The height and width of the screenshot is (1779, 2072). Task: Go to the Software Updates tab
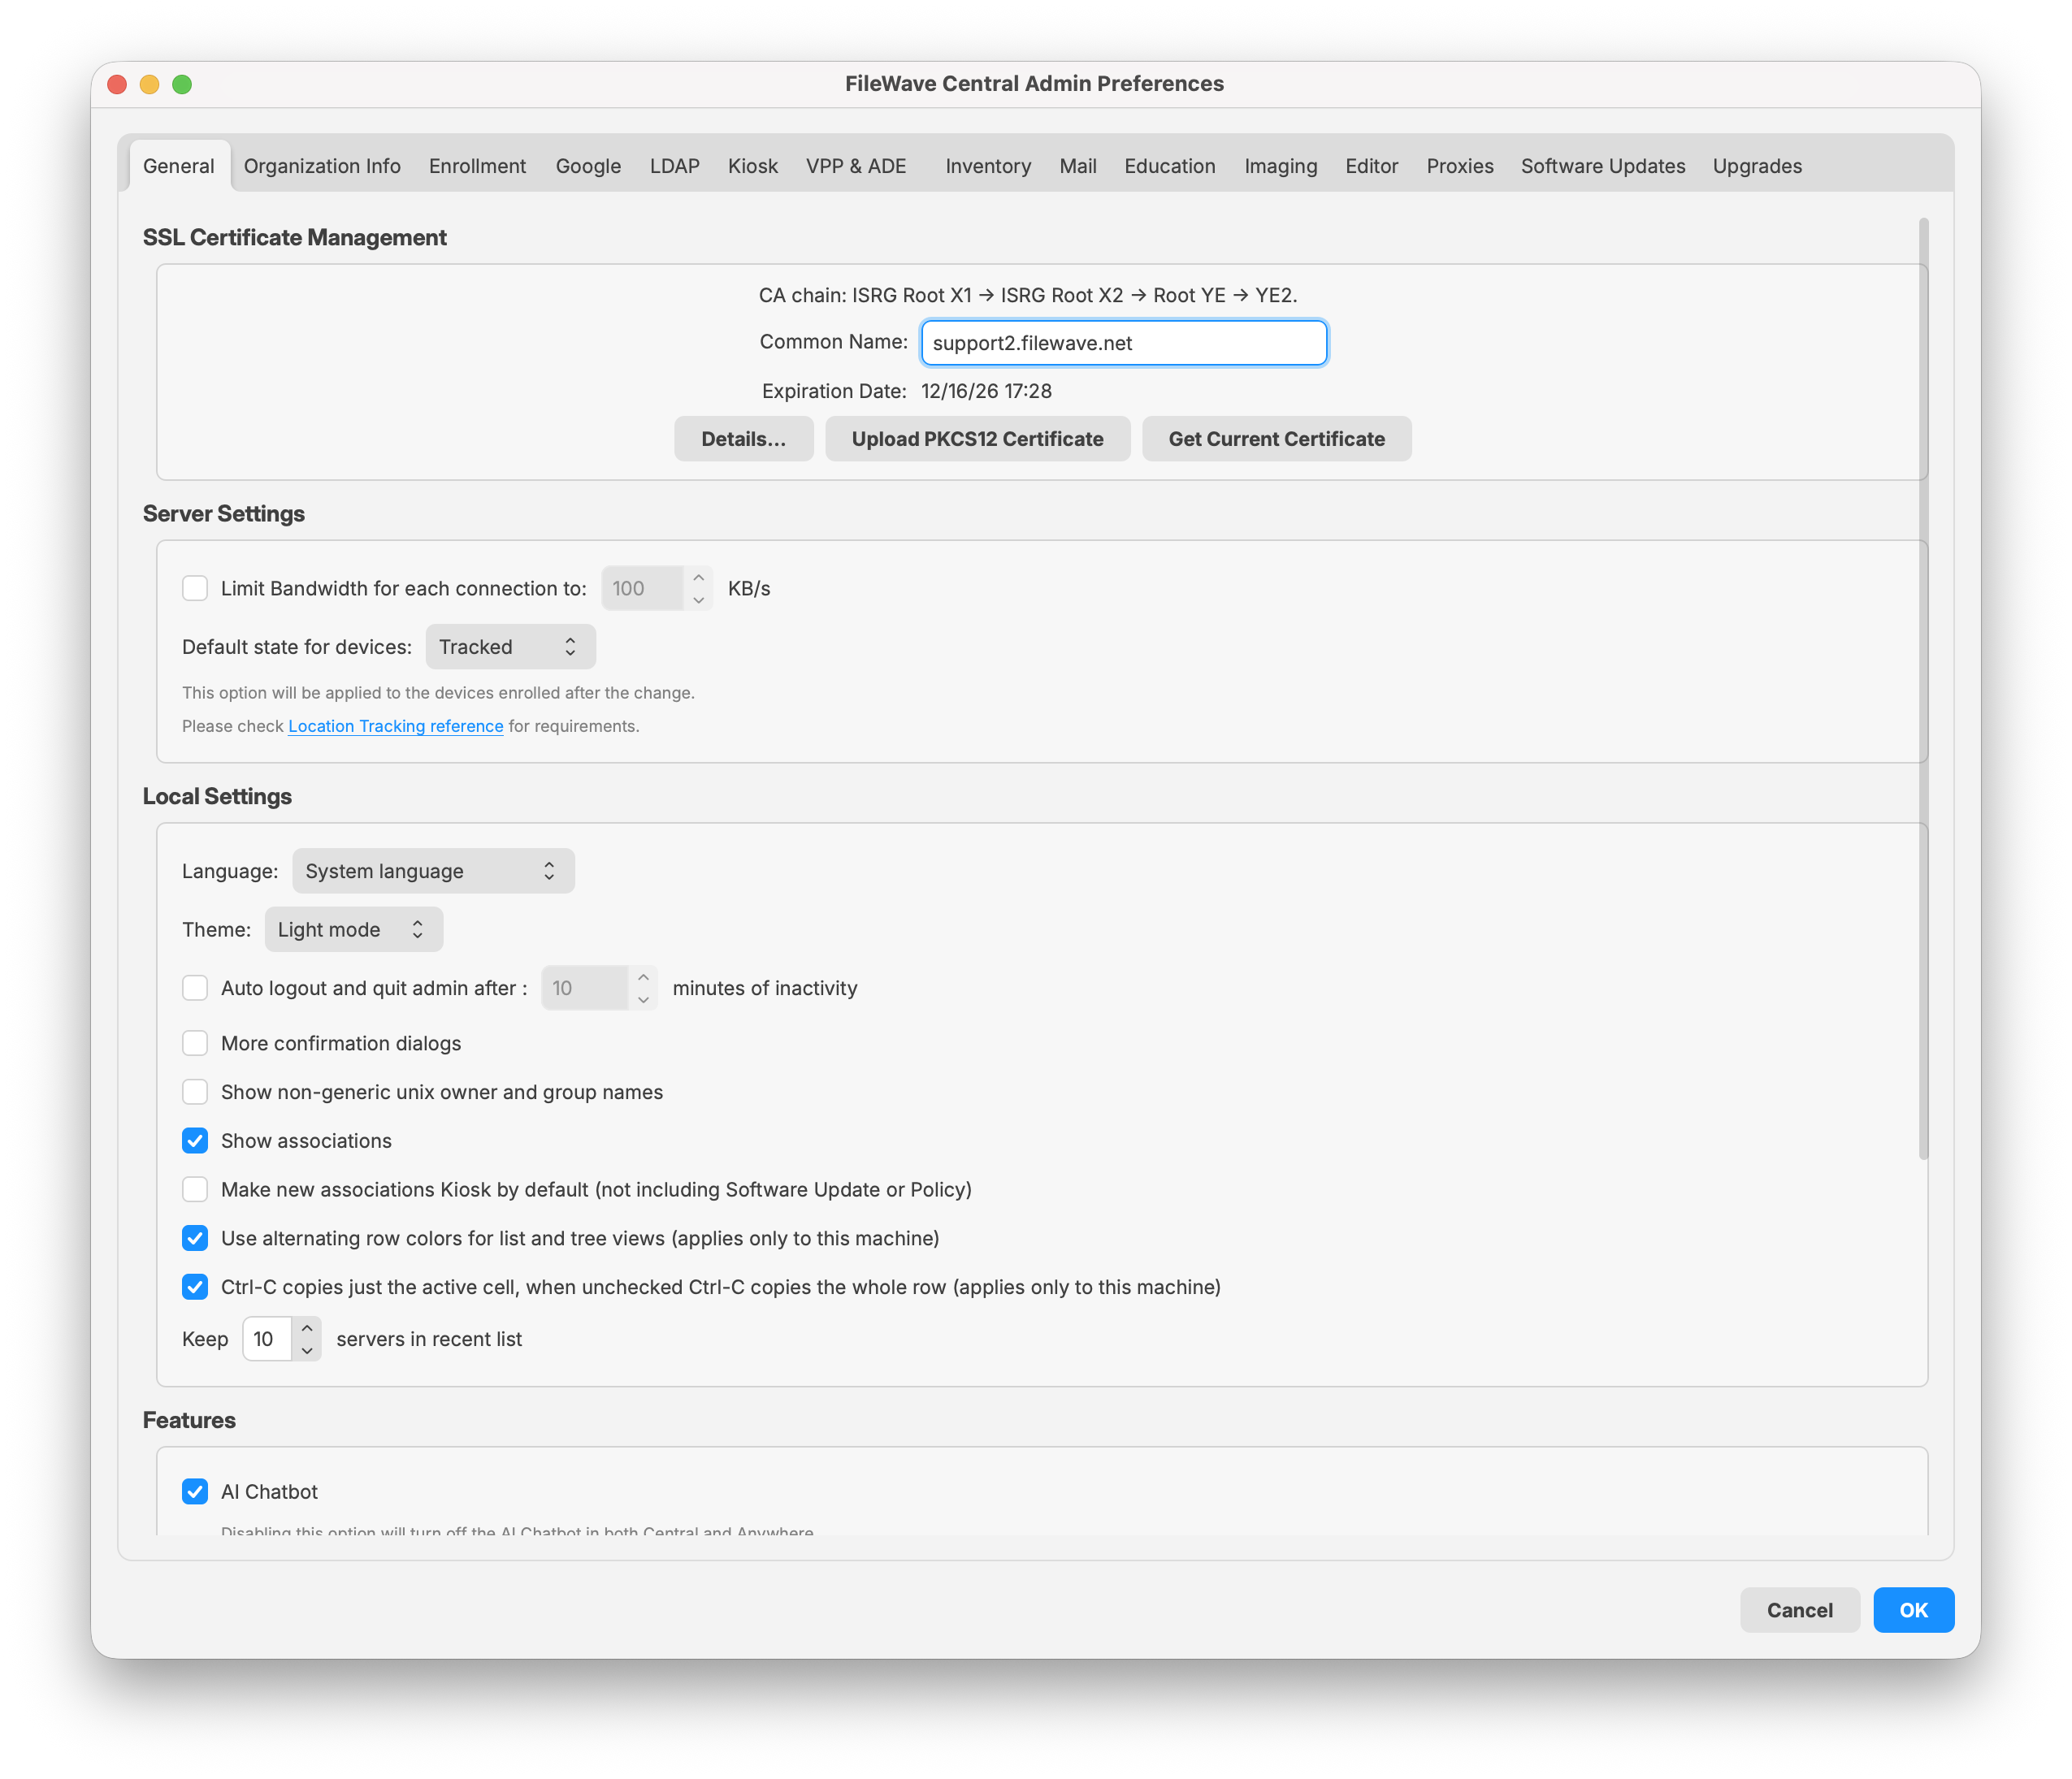(1603, 166)
